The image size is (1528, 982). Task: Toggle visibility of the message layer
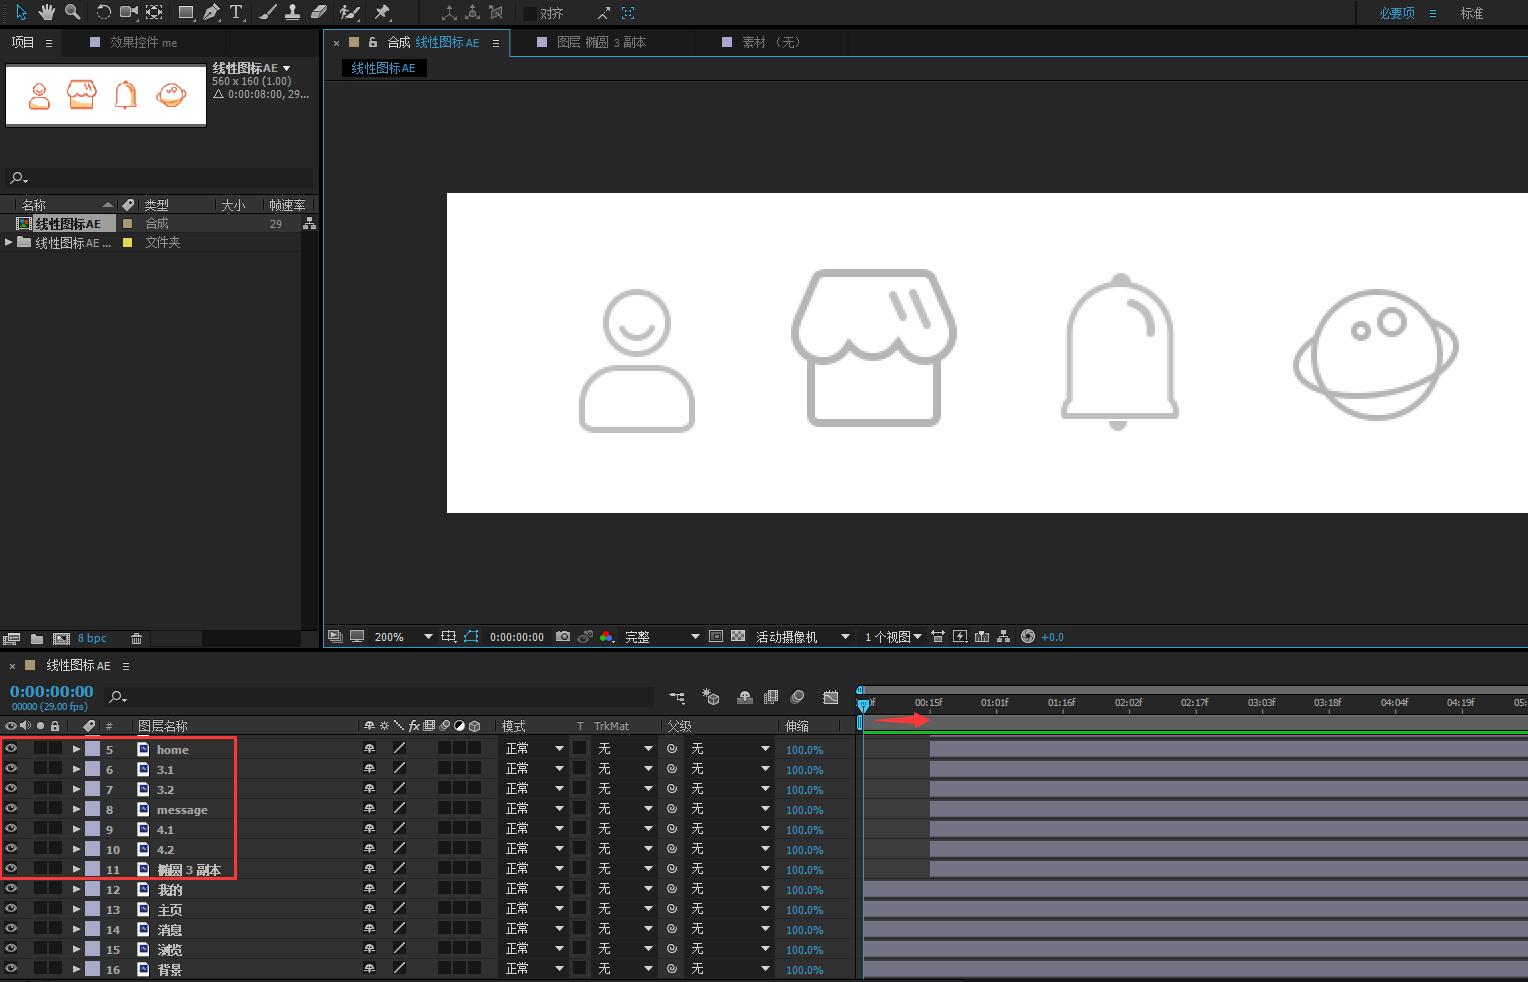(x=11, y=808)
